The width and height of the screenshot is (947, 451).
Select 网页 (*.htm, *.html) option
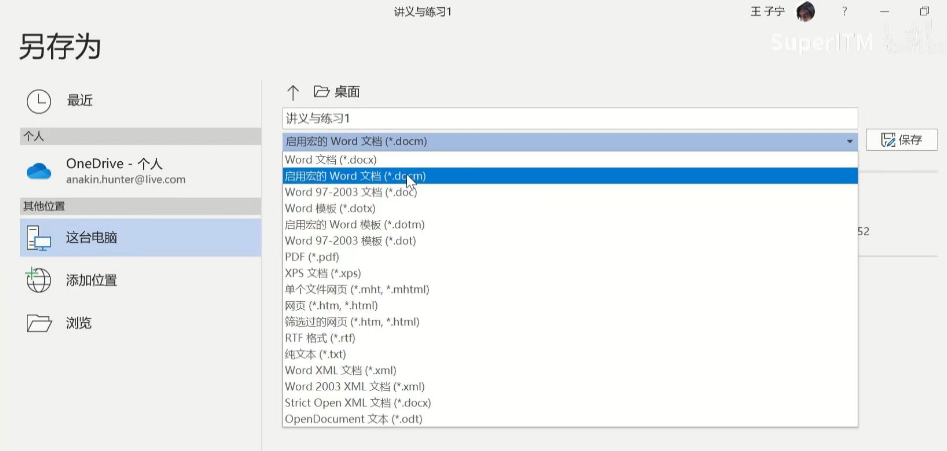(570, 305)
